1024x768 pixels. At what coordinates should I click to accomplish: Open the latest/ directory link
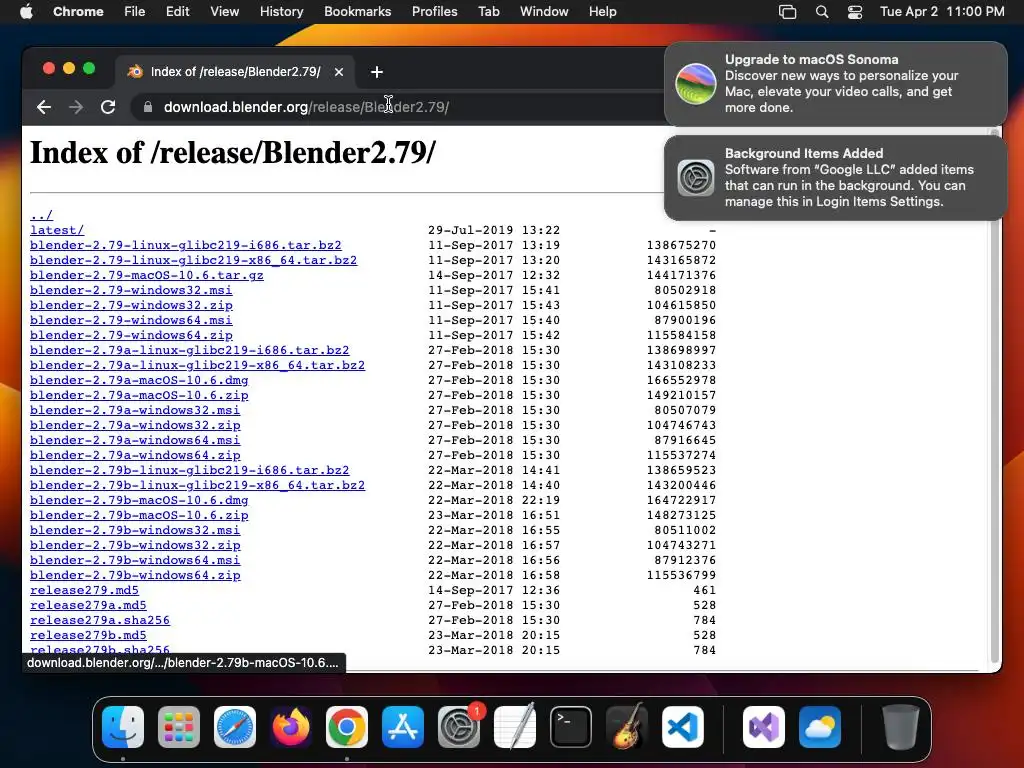57,230
